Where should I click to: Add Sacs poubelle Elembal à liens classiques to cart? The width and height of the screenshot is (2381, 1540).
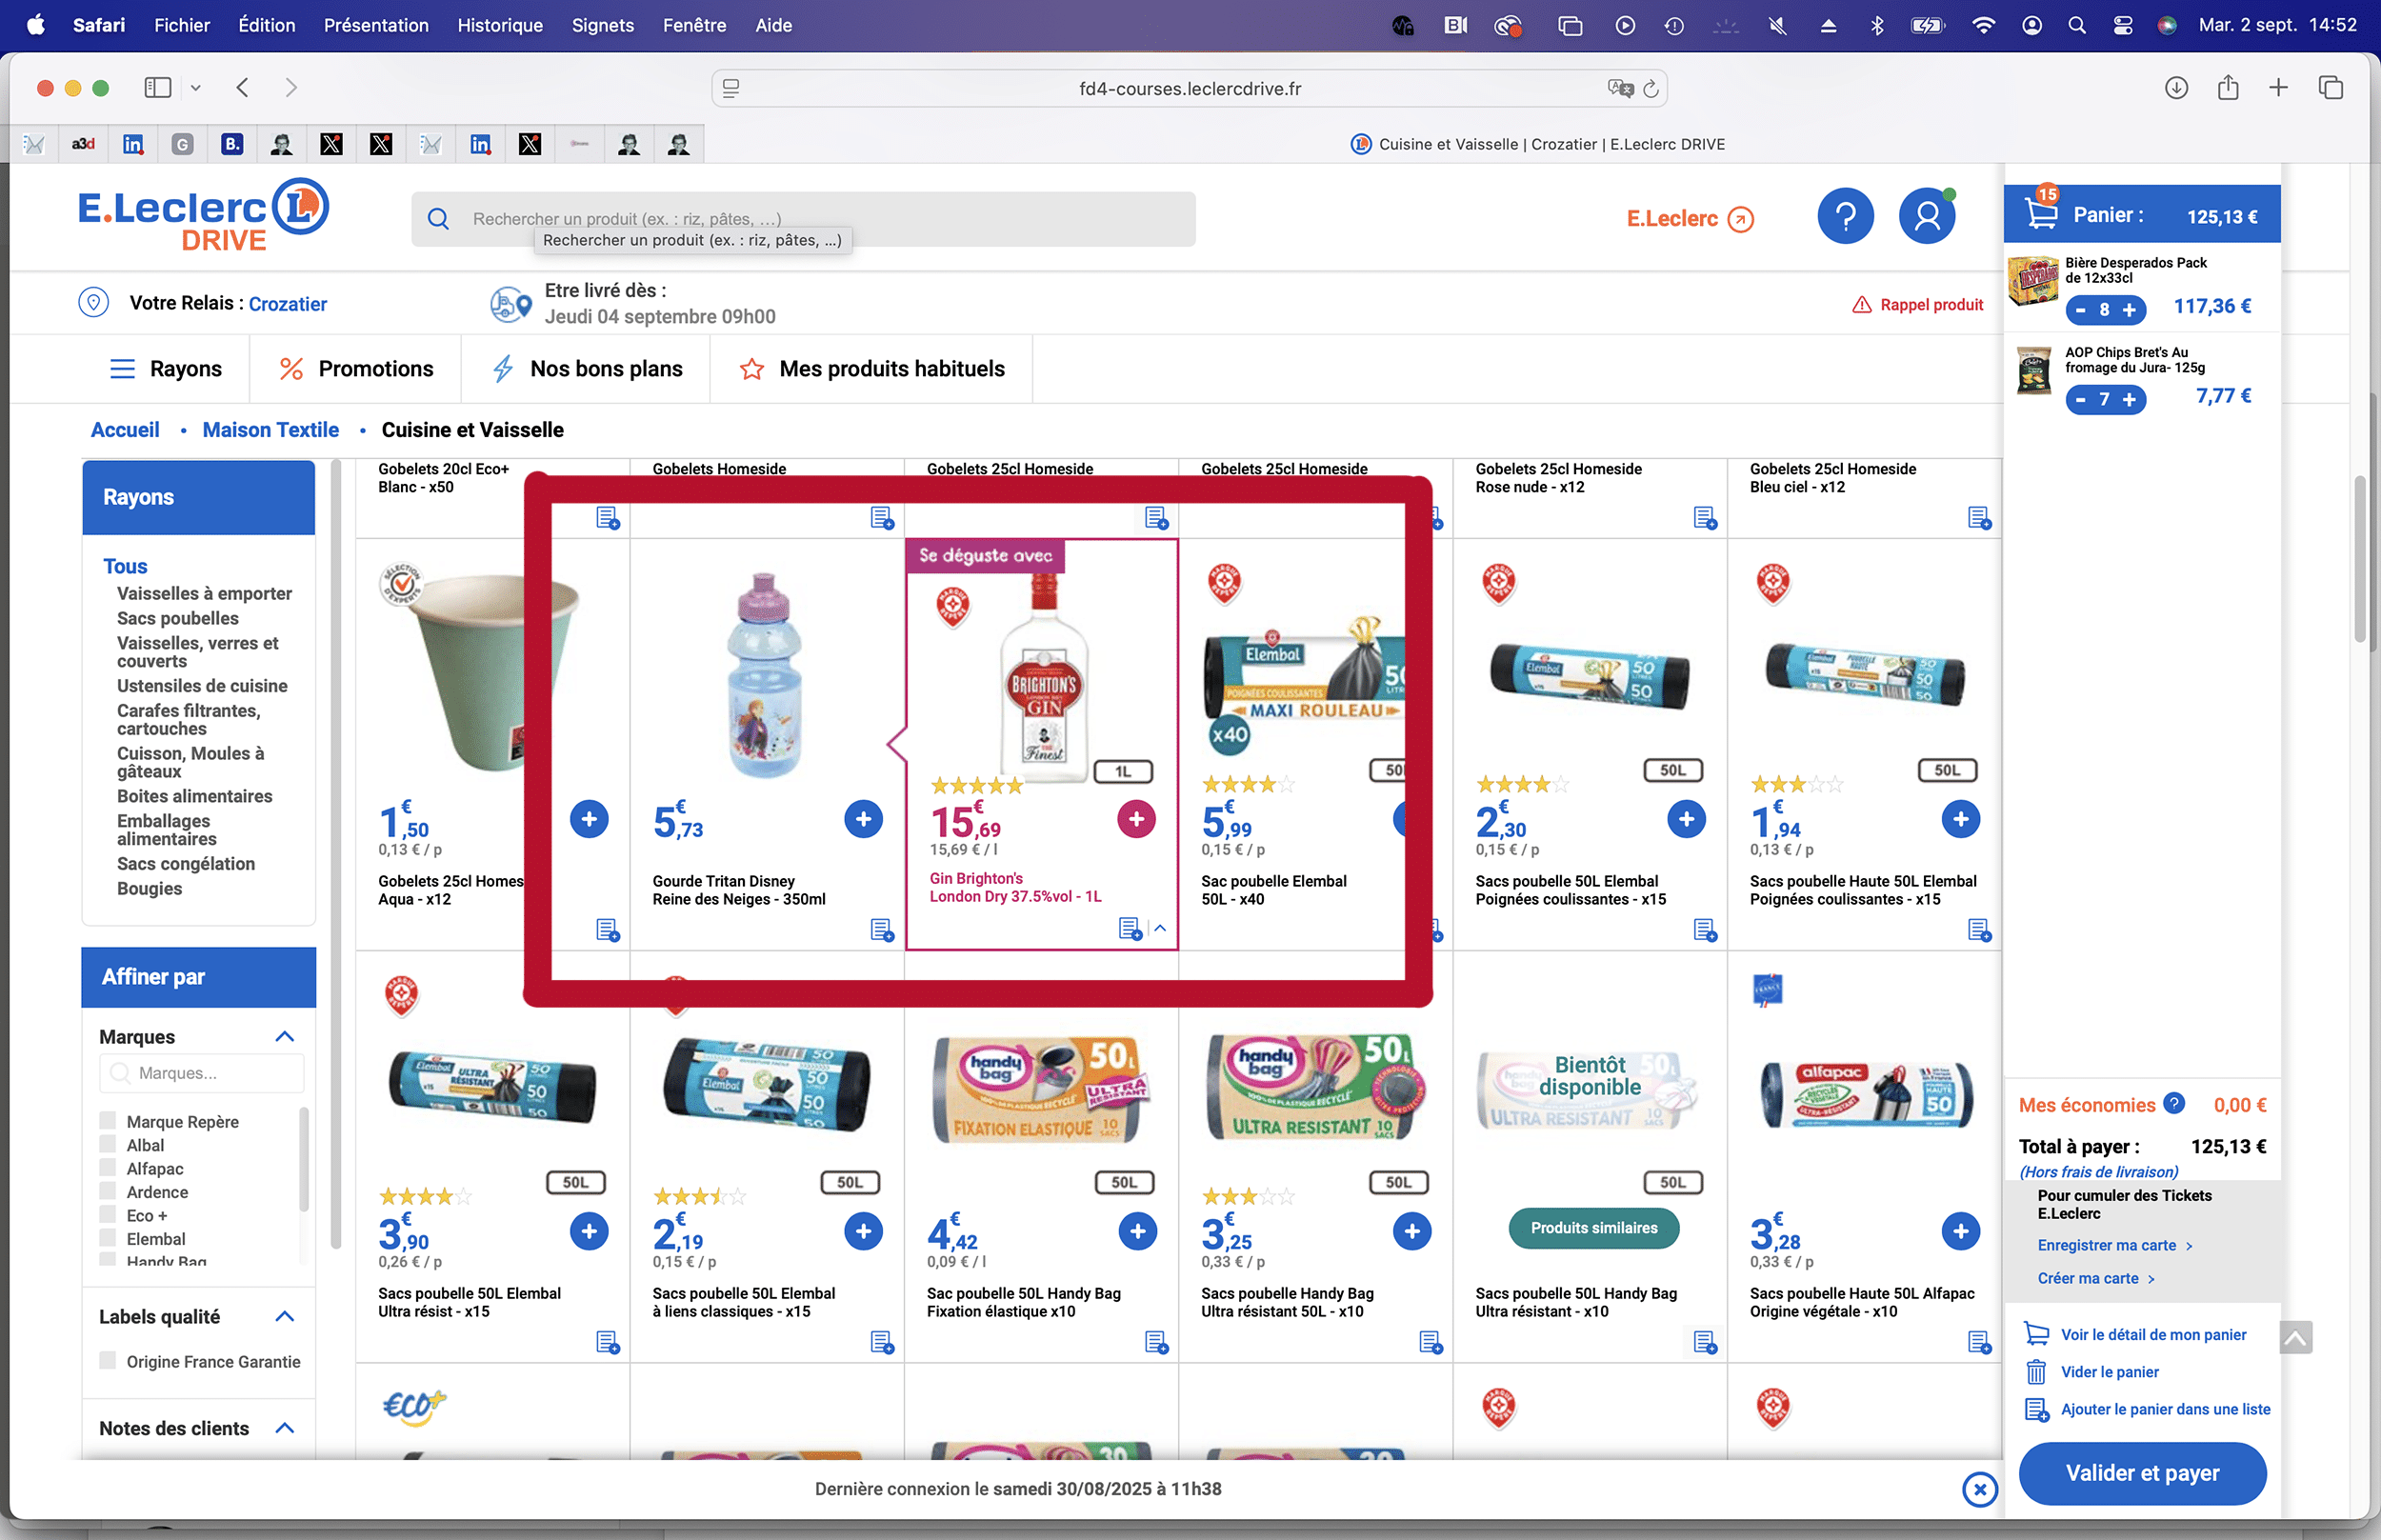(863, 1231)
